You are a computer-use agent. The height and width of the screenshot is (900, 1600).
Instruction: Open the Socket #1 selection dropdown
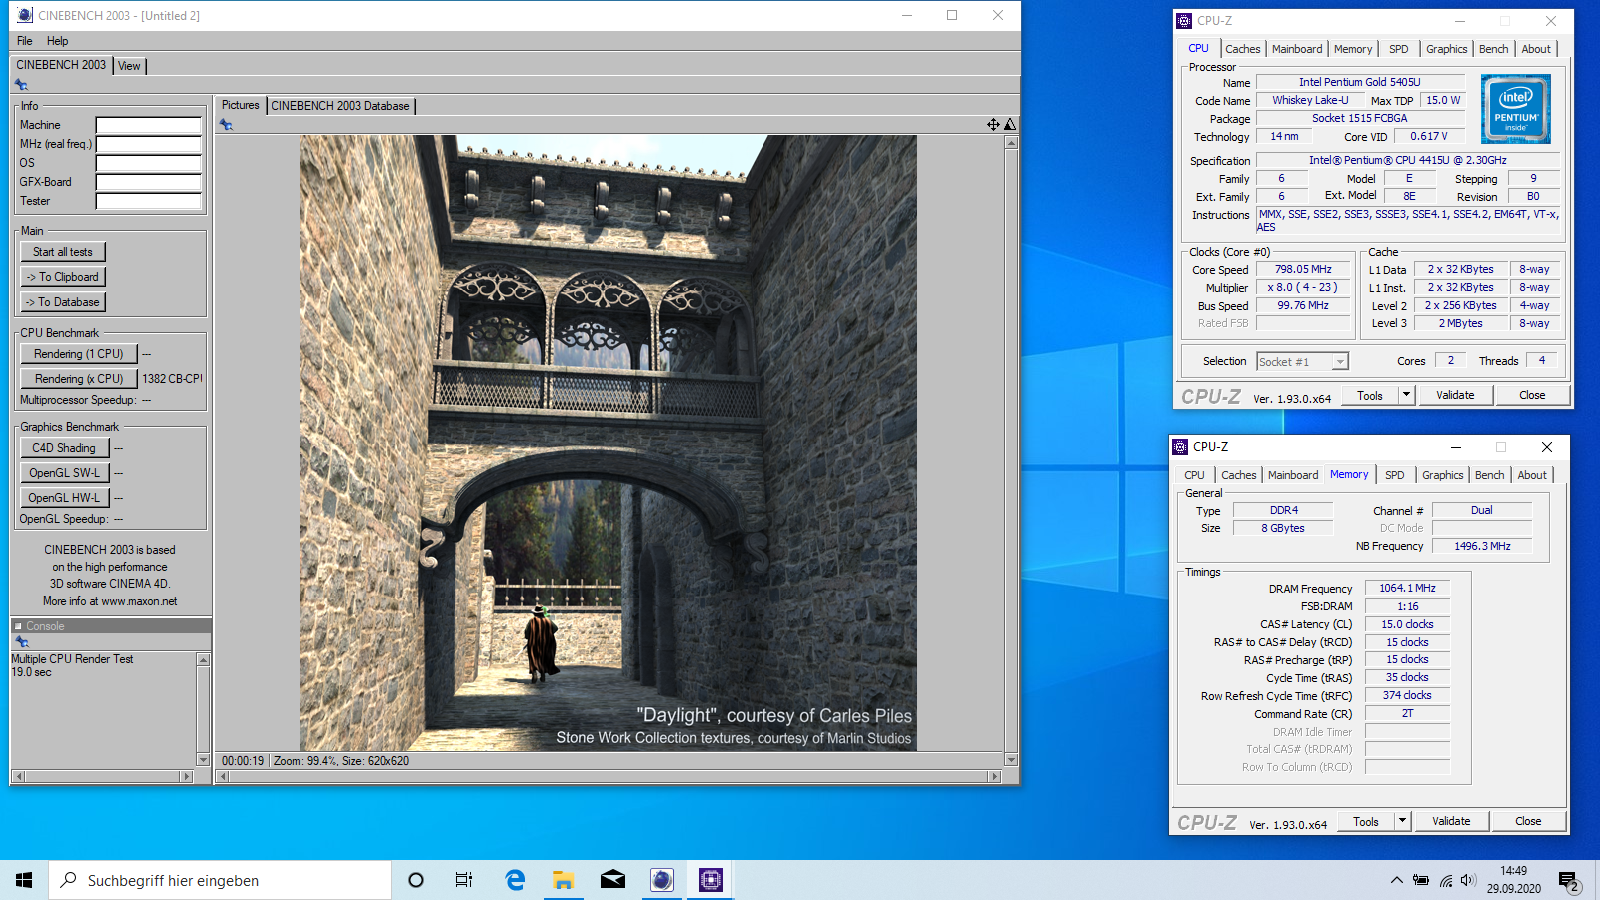(1340, 362)
